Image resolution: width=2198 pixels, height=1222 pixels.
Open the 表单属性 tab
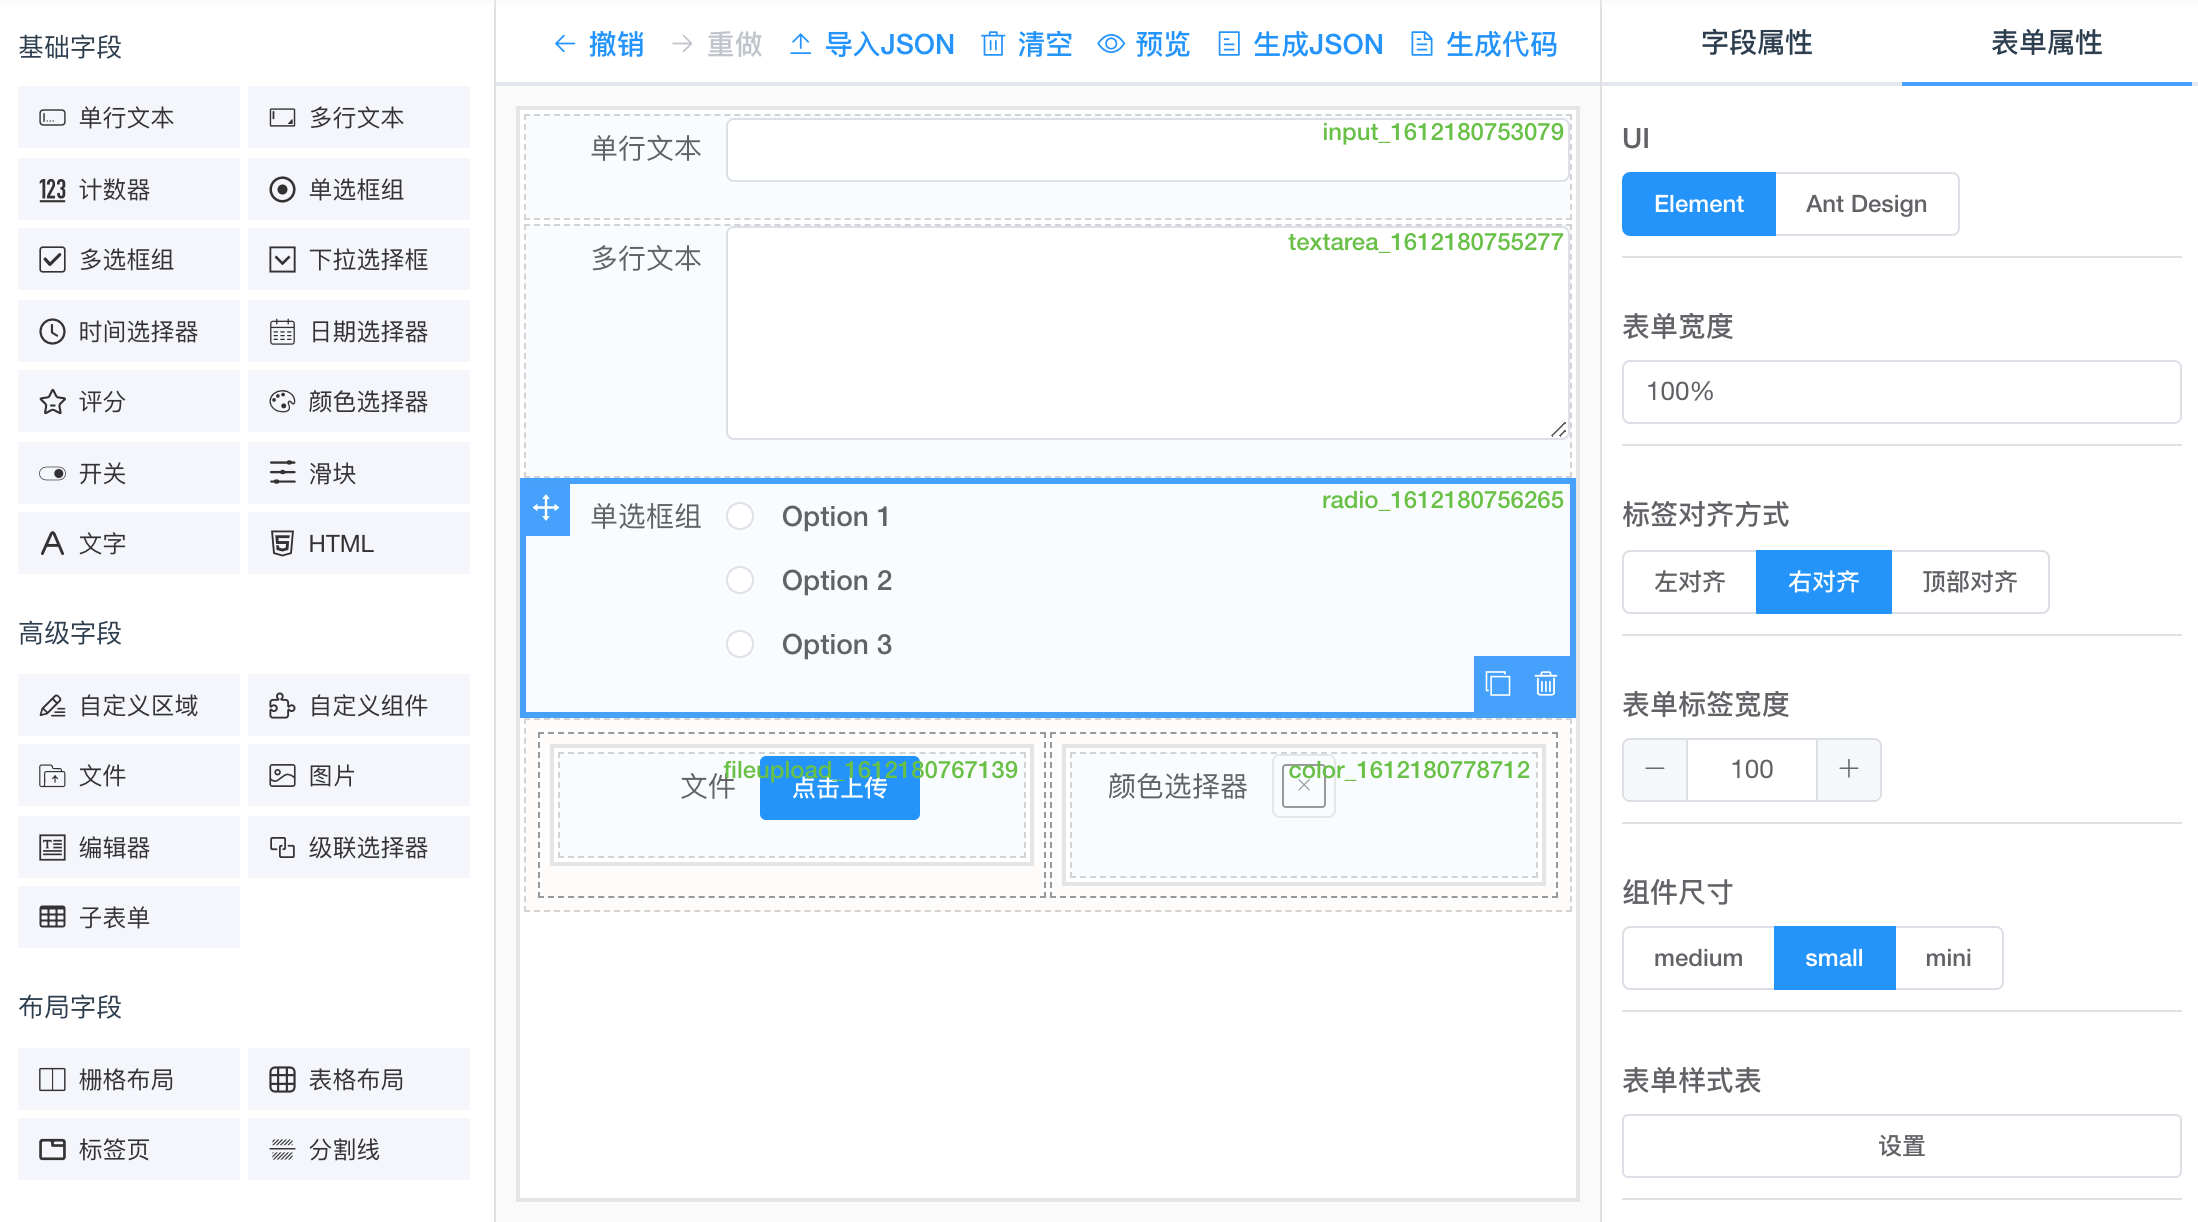click(x=2046, y=43)
